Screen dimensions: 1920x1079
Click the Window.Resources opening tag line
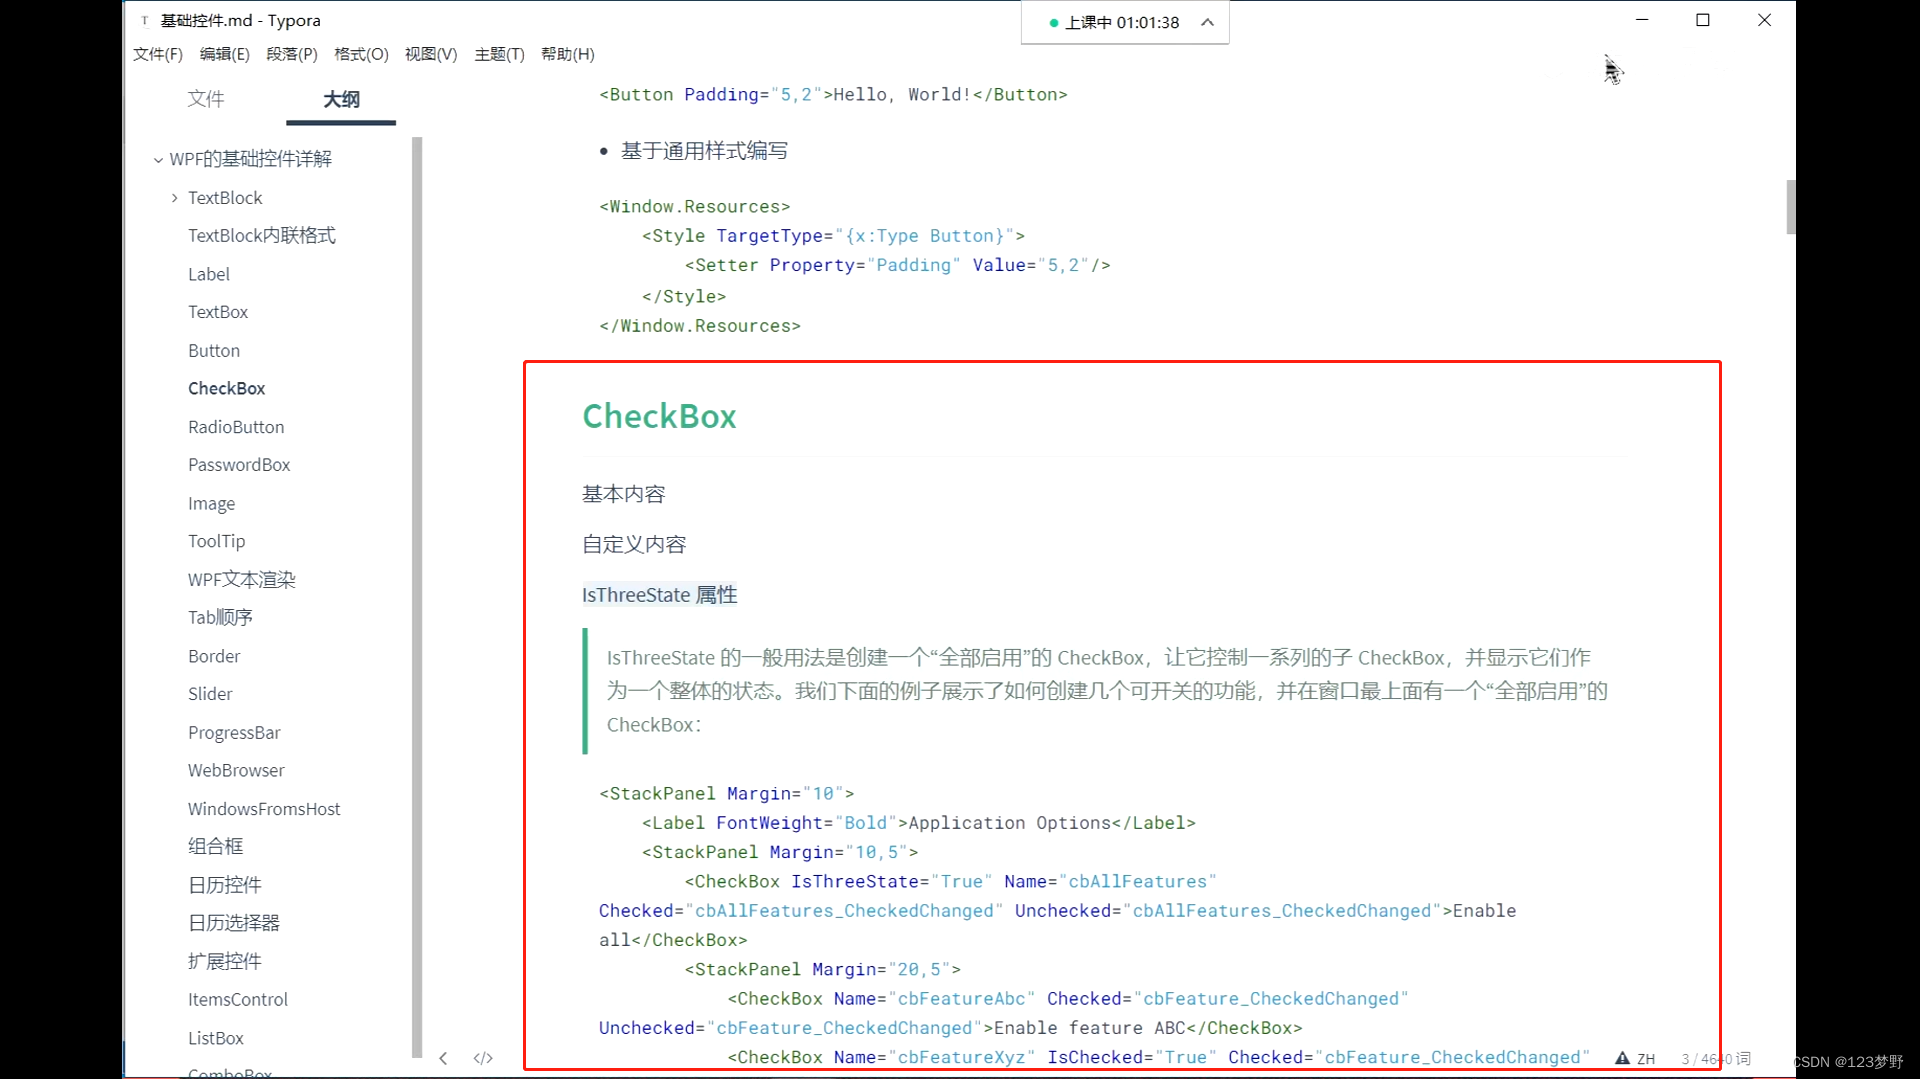(695, 207)
